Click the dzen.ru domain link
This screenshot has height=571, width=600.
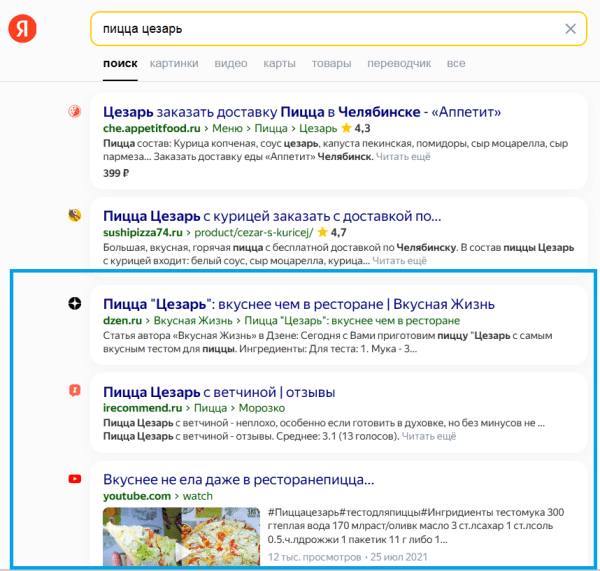(x=122, y=320)
